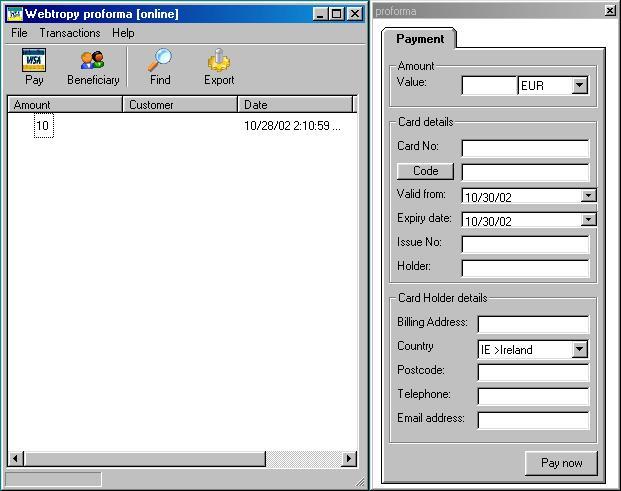This screenshot has height=491, width=621.
Task: Expand the EUR currency dropdown
Action: click(579, 85)
